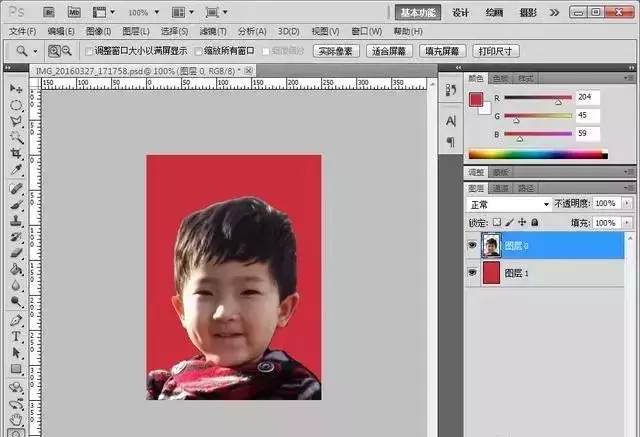640x437 pixels.
Task: Select the Brush tool
Action: click(16, 205)
